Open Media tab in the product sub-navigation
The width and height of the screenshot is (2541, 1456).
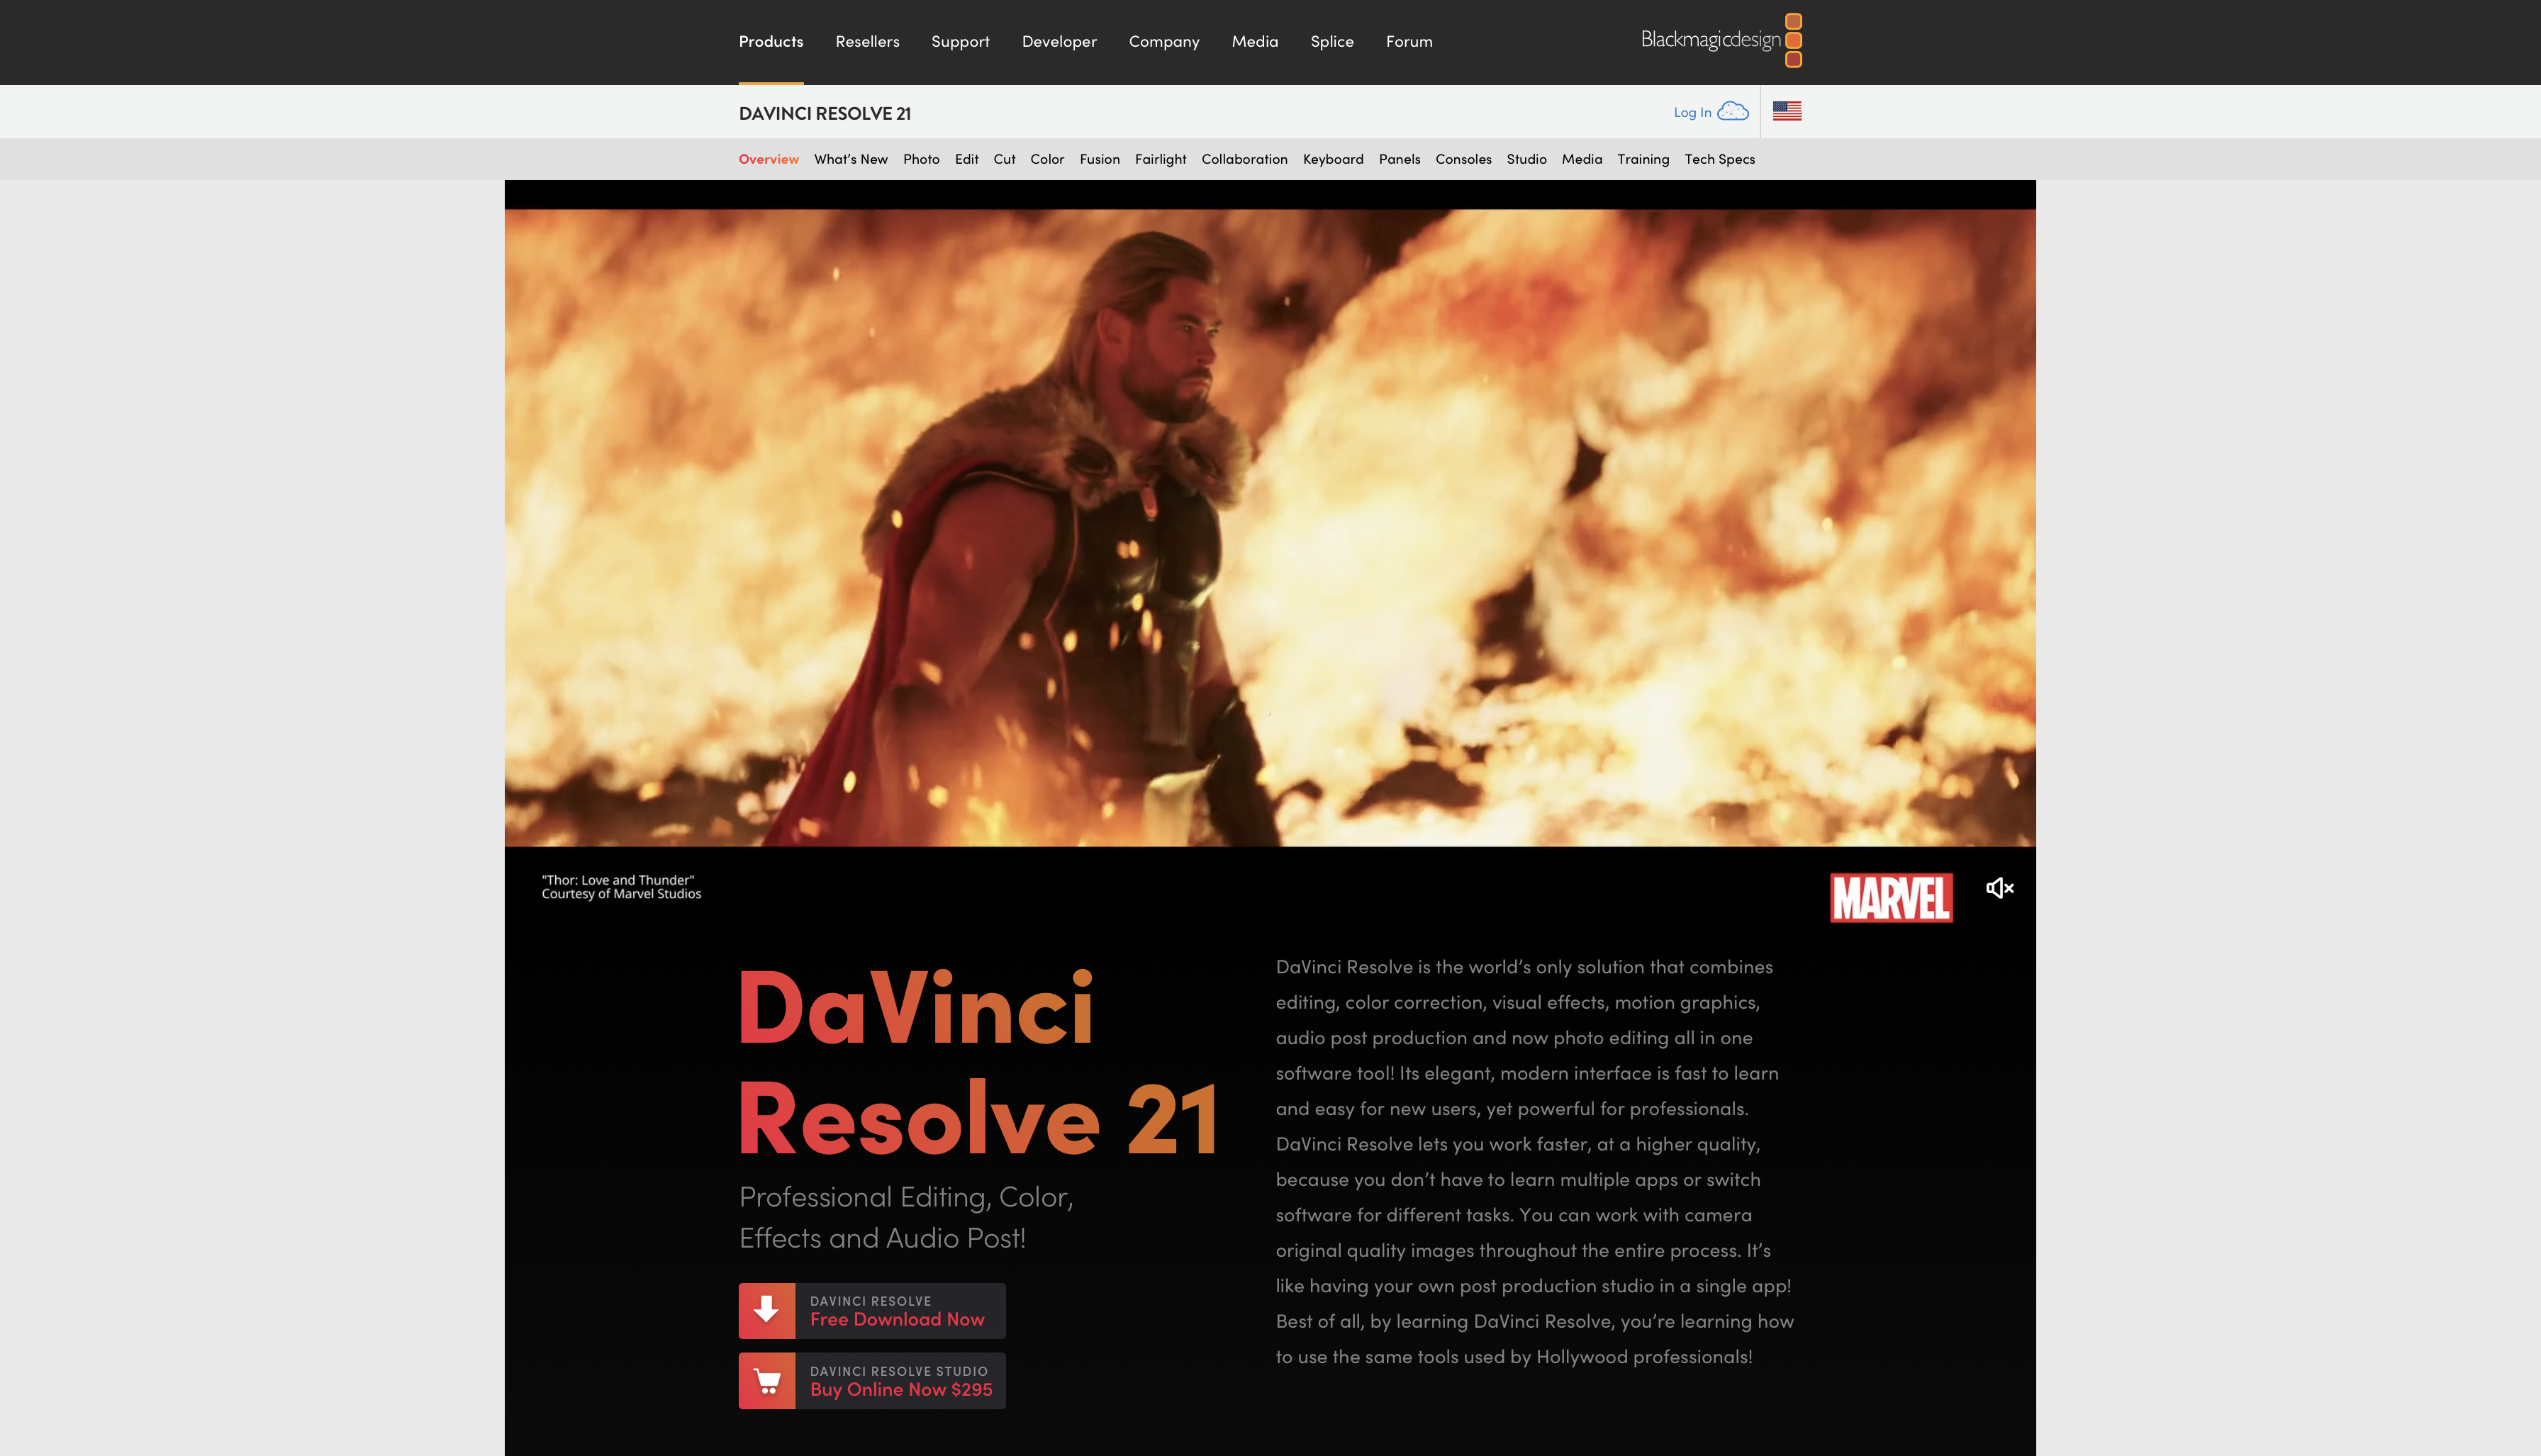point(1582,159)
